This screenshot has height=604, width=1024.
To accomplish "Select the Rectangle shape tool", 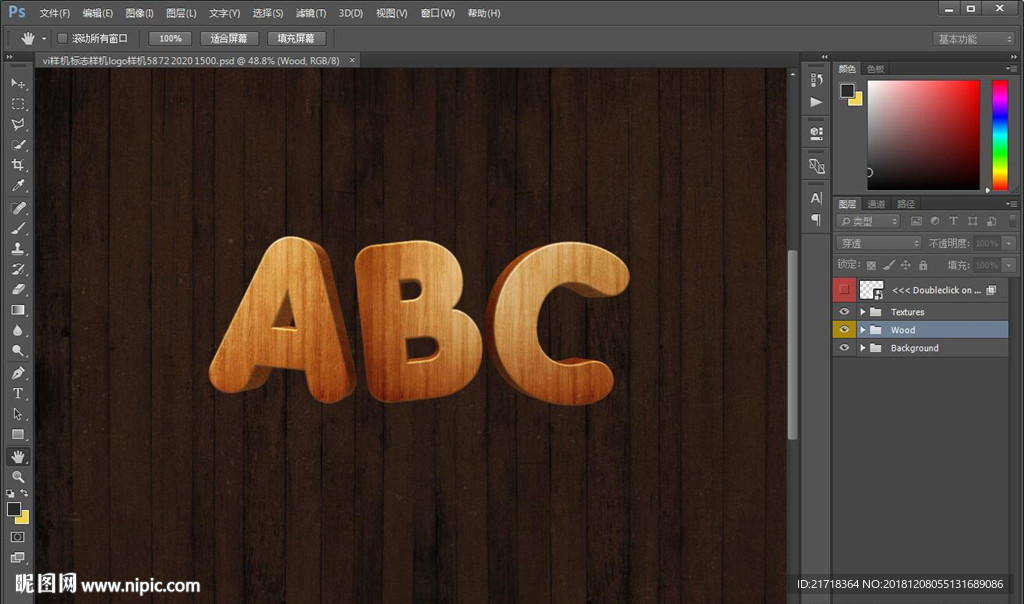I will tap(18, 434).
